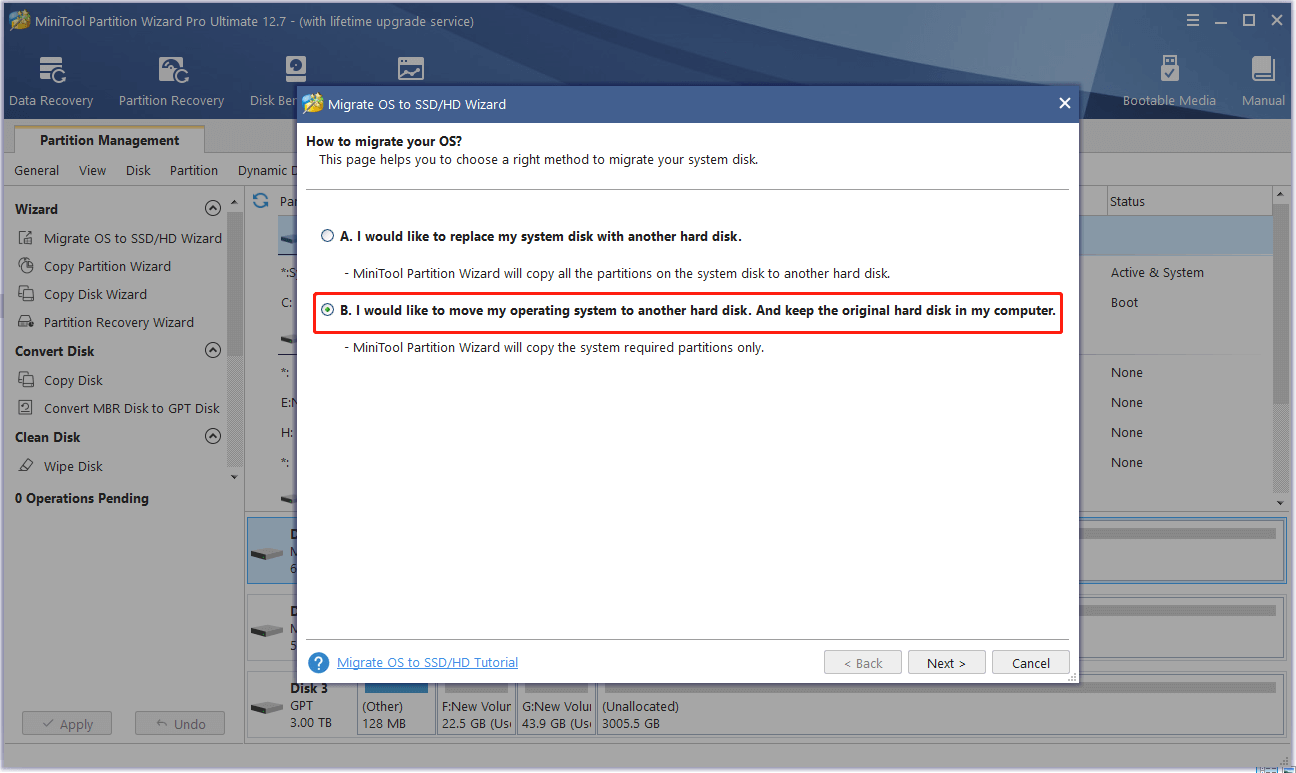Click the Undo button
The height and width of the screenshot is (773, 1296).
tap(180, 724)
